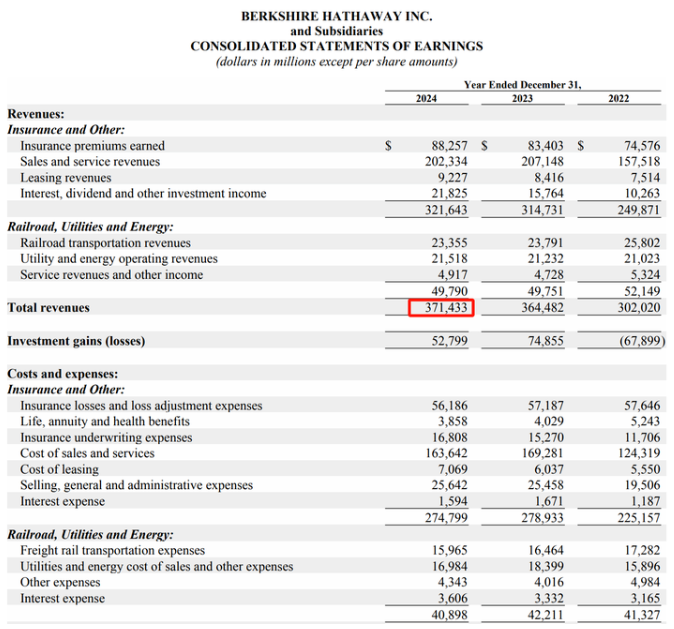This screenshot has width=674, height=629.
Task: Select the value 17,282
Action: [642, 551]
